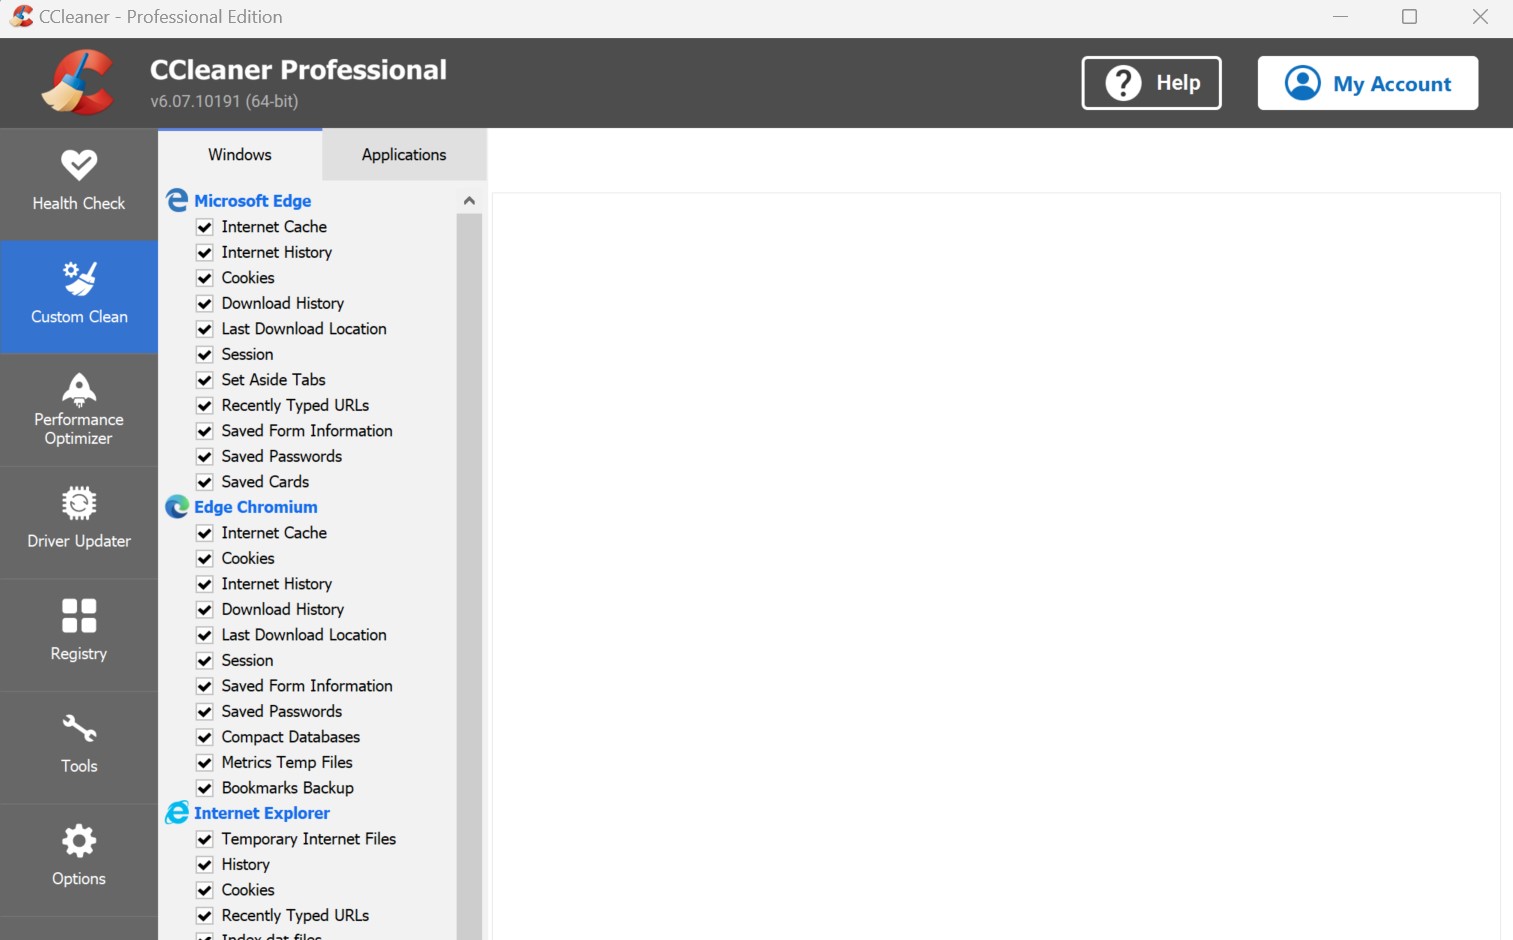The height and width of the screenshot is (940, 1513).
Task: Collapse the Edge Chromium section header
Action: pyautogui.click(x=255, y=507)
